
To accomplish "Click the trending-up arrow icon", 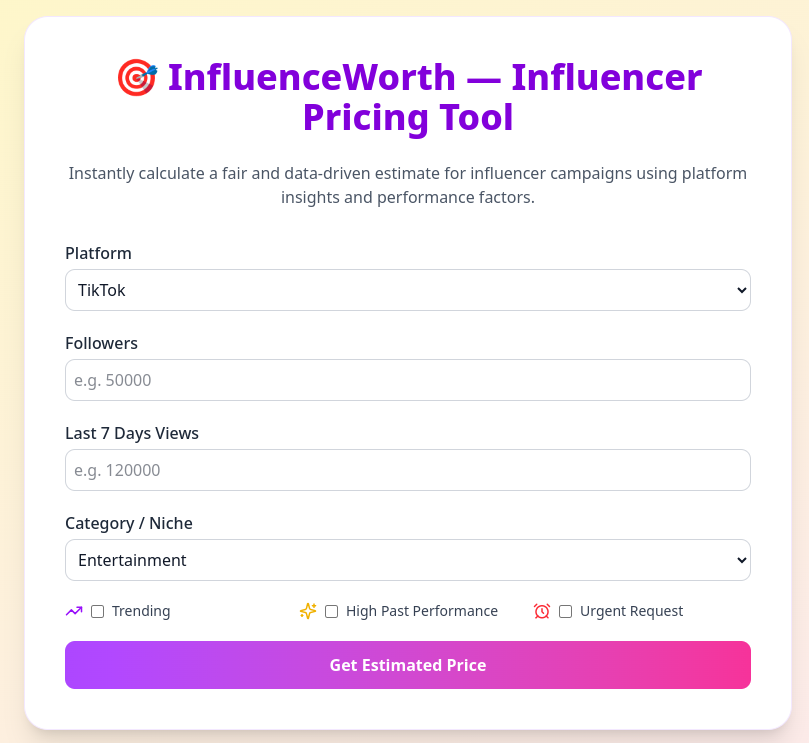I will 73,610.
